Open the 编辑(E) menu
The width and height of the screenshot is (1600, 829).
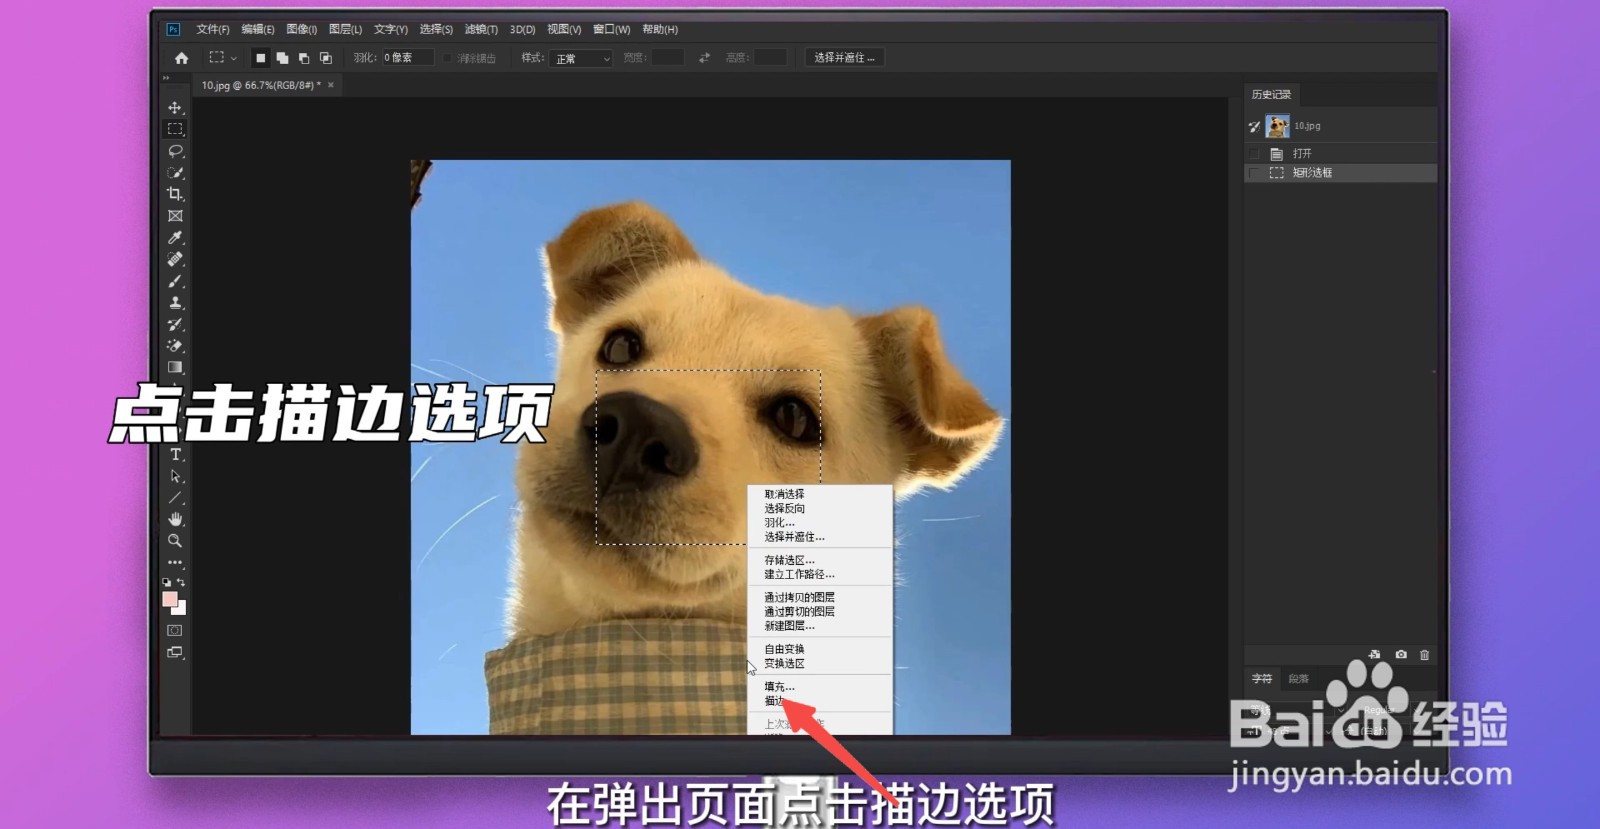(258, 30)
